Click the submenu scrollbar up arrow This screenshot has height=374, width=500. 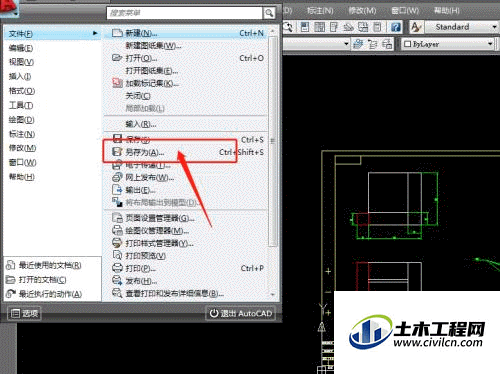(273, 31)
